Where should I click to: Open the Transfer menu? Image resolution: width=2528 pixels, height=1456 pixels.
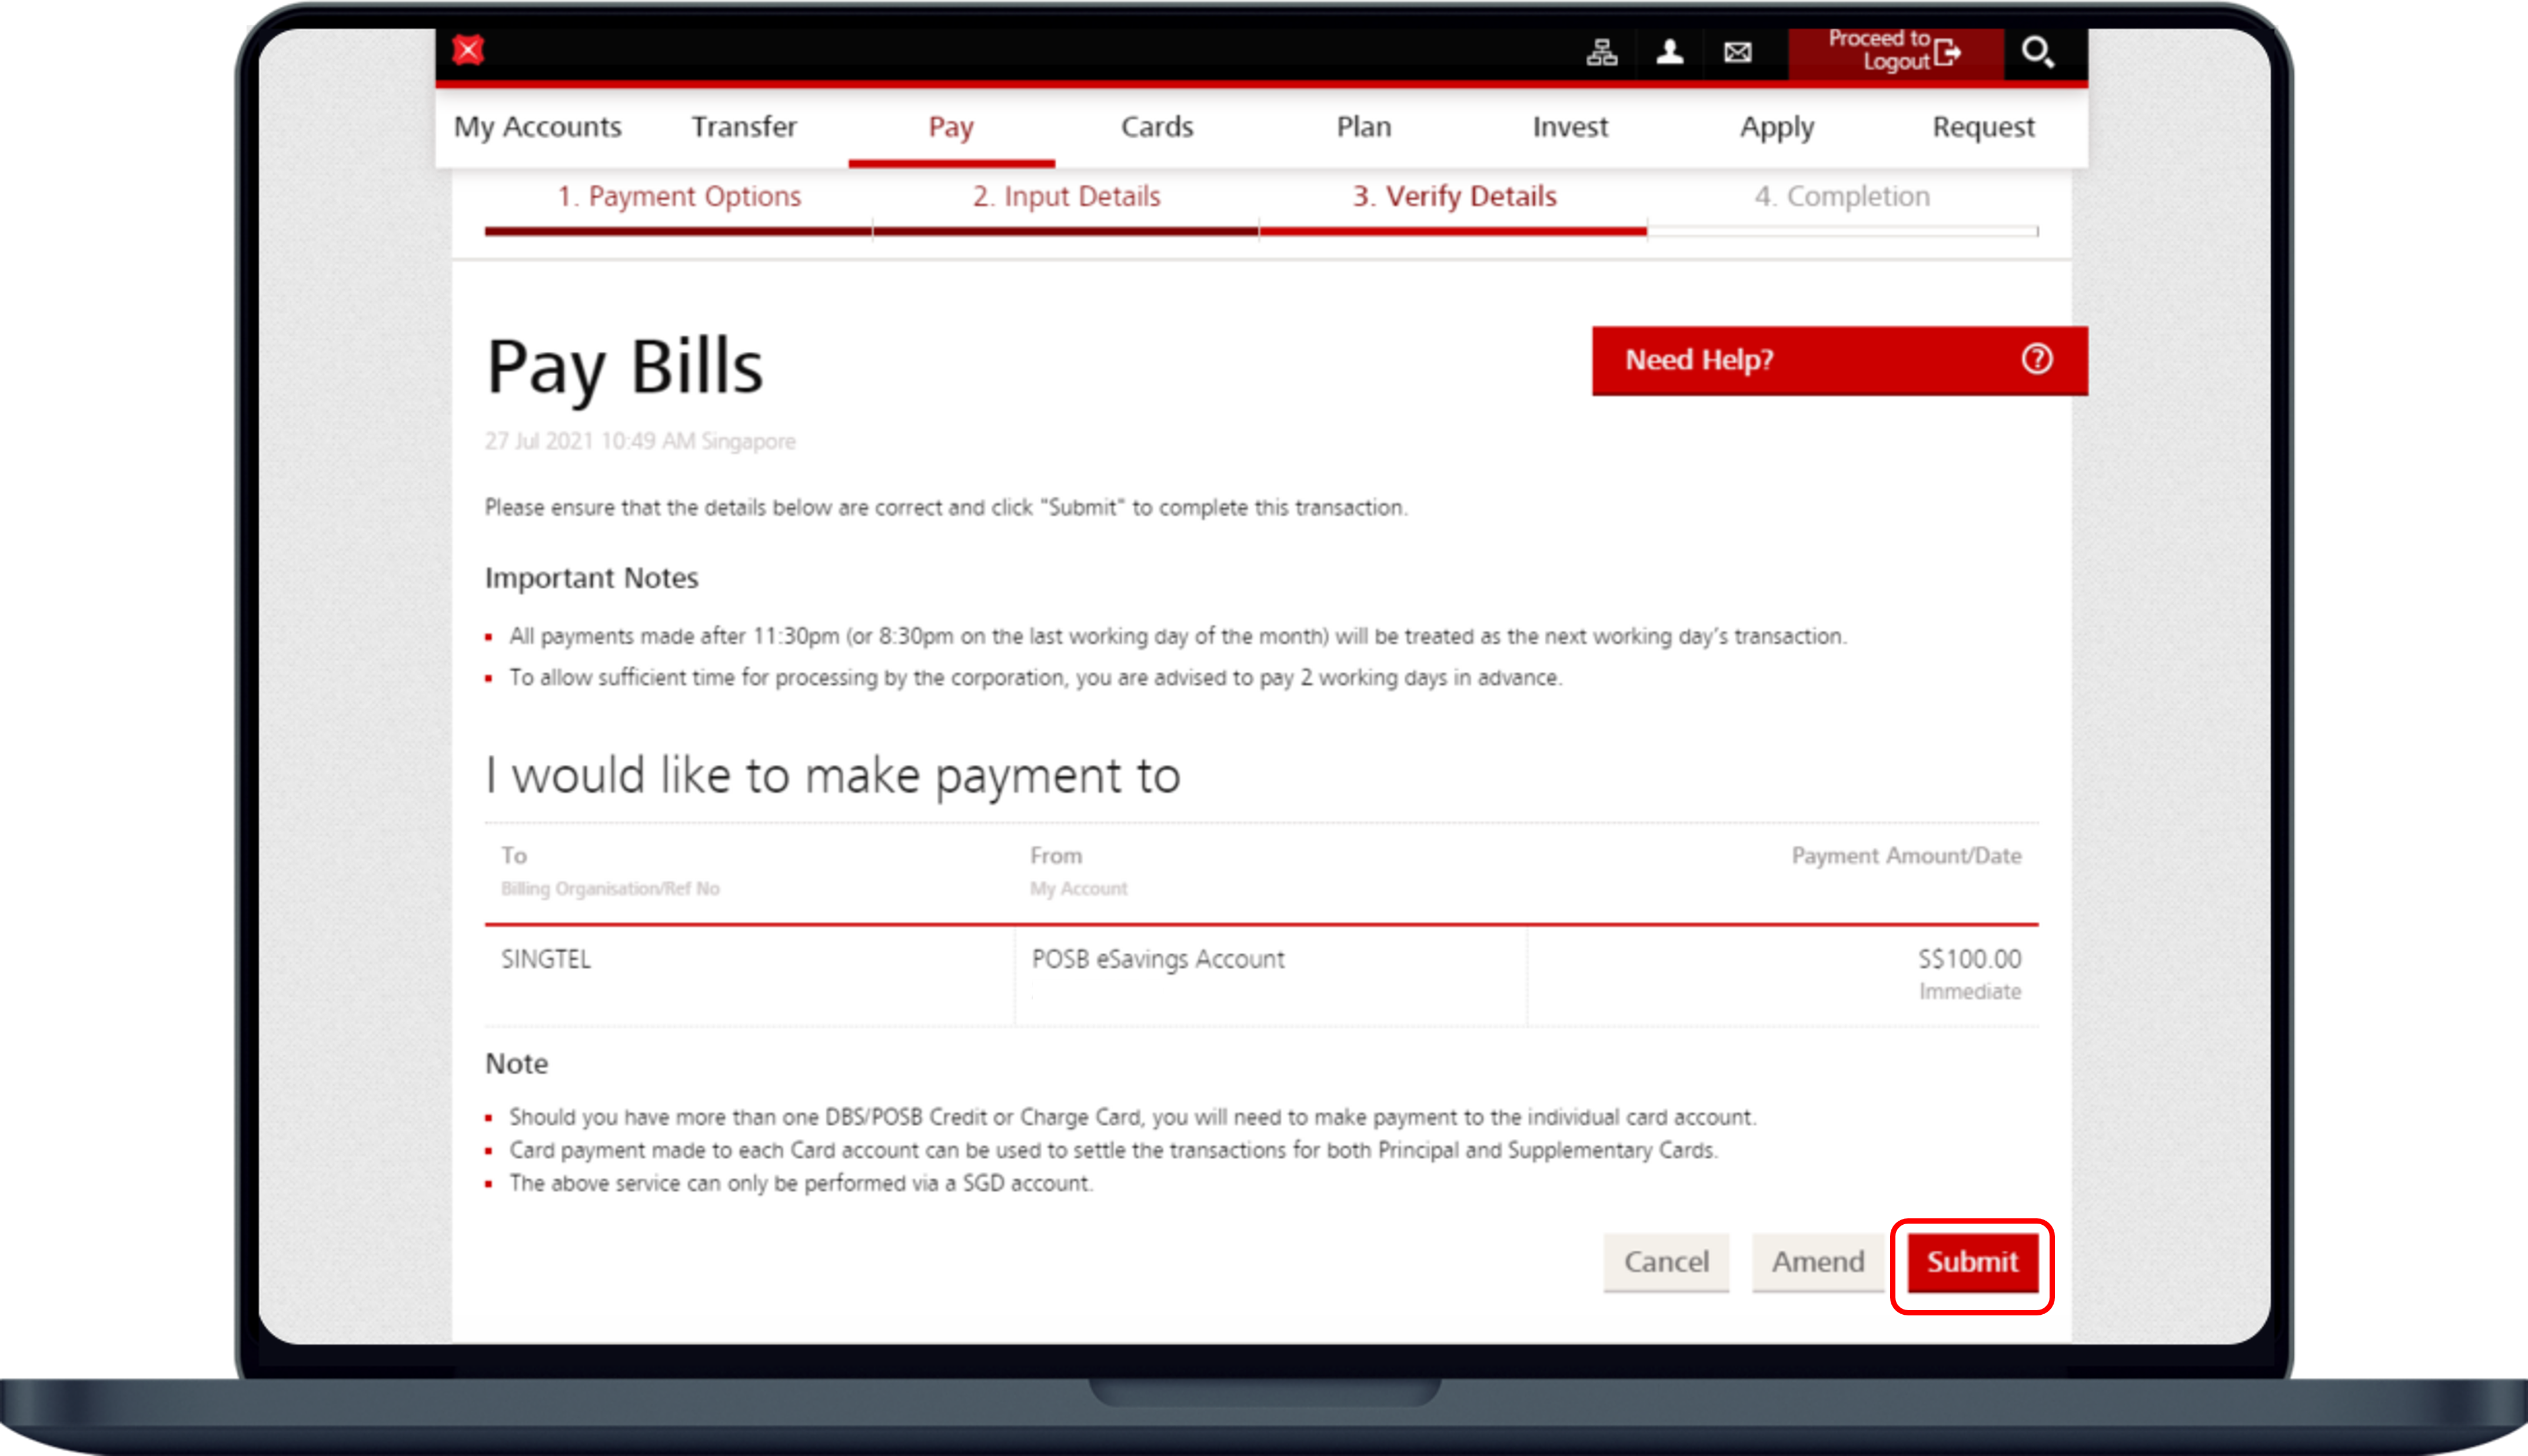pyautogui.click(x=744, y=127)
